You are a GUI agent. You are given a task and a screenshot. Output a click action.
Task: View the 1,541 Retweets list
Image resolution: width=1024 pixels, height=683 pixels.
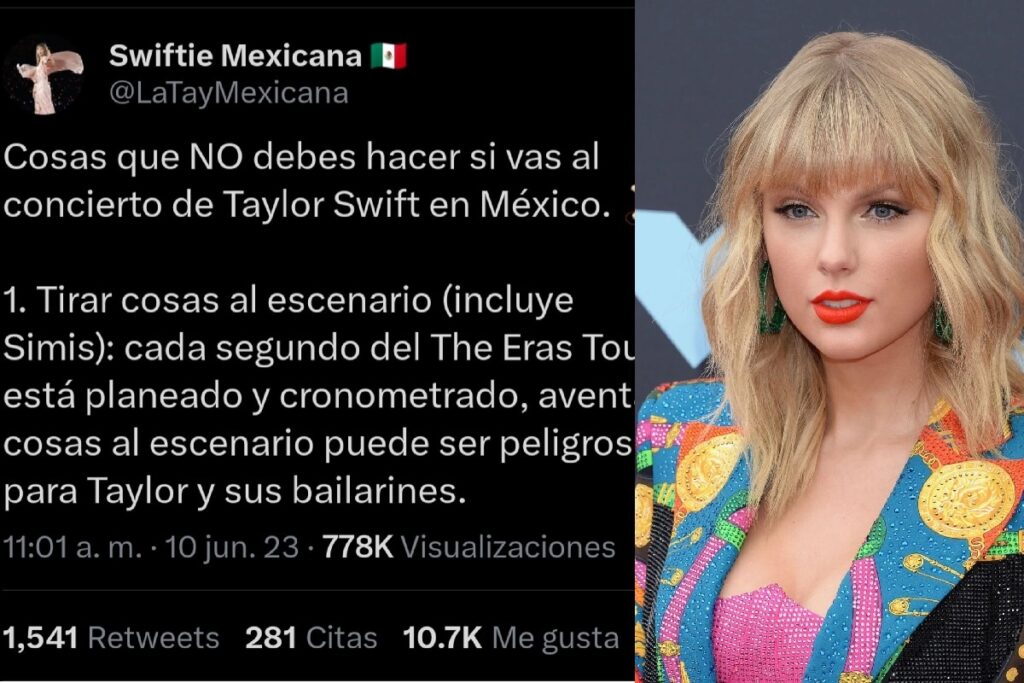pyautogui.click(x=111, y=638)
